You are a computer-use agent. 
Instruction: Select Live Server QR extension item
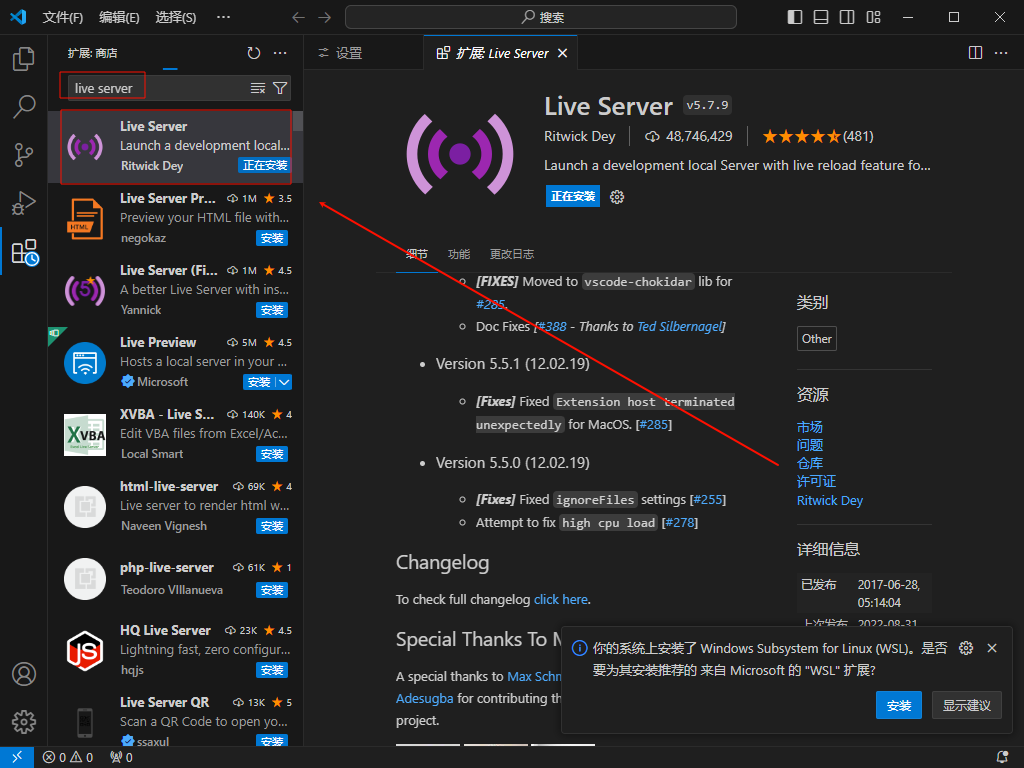176,716
